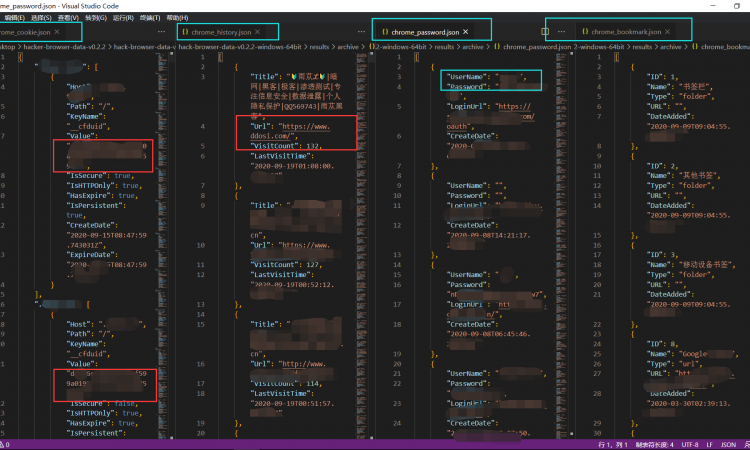
Task: Open more actions for the cookie editor group
Action: tap(161, 32)
